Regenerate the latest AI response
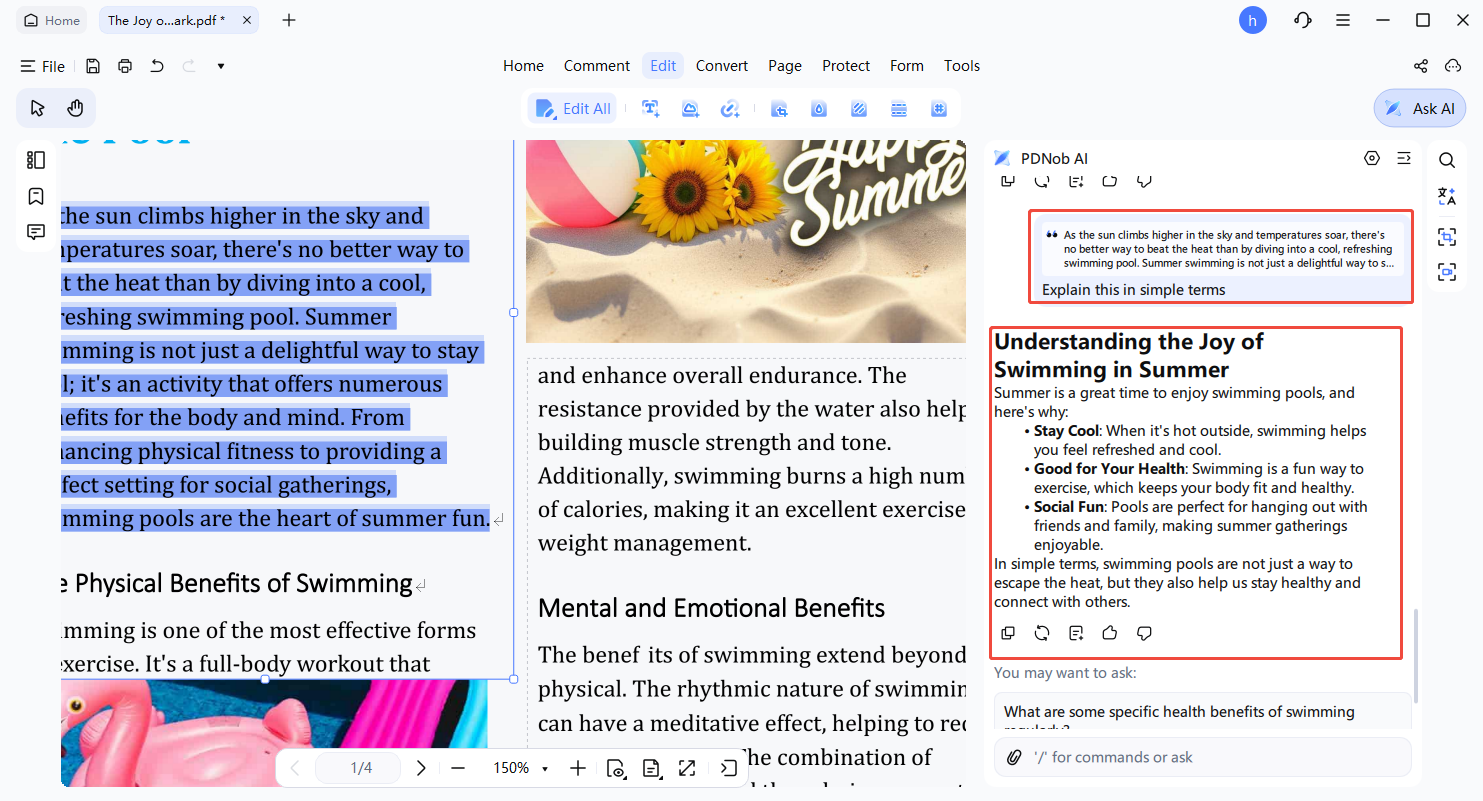Viewport: 1483px width, 801px height. (1042, 633)
